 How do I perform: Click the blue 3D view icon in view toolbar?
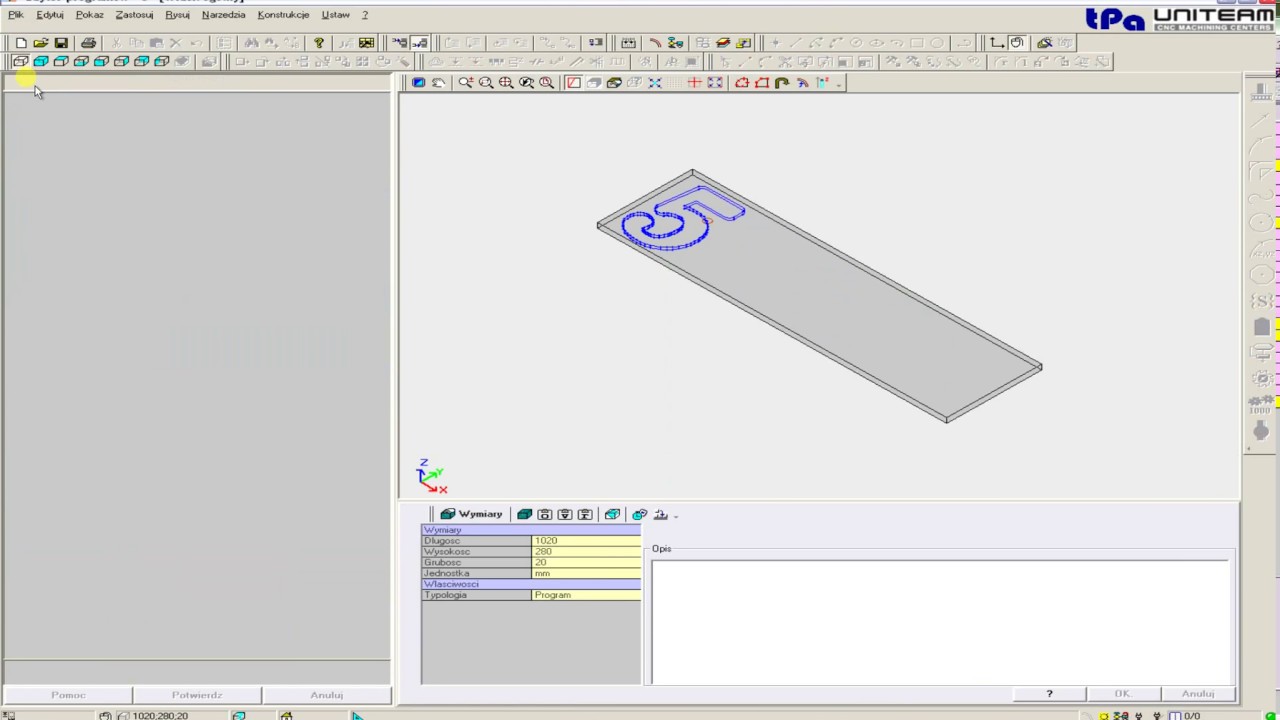click(418, 83)
